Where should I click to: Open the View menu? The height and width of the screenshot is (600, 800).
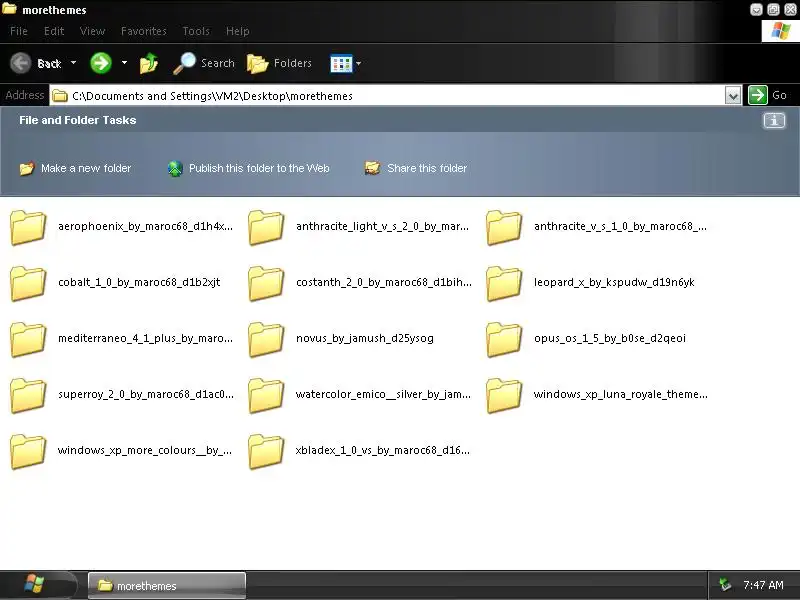point(92,31)
